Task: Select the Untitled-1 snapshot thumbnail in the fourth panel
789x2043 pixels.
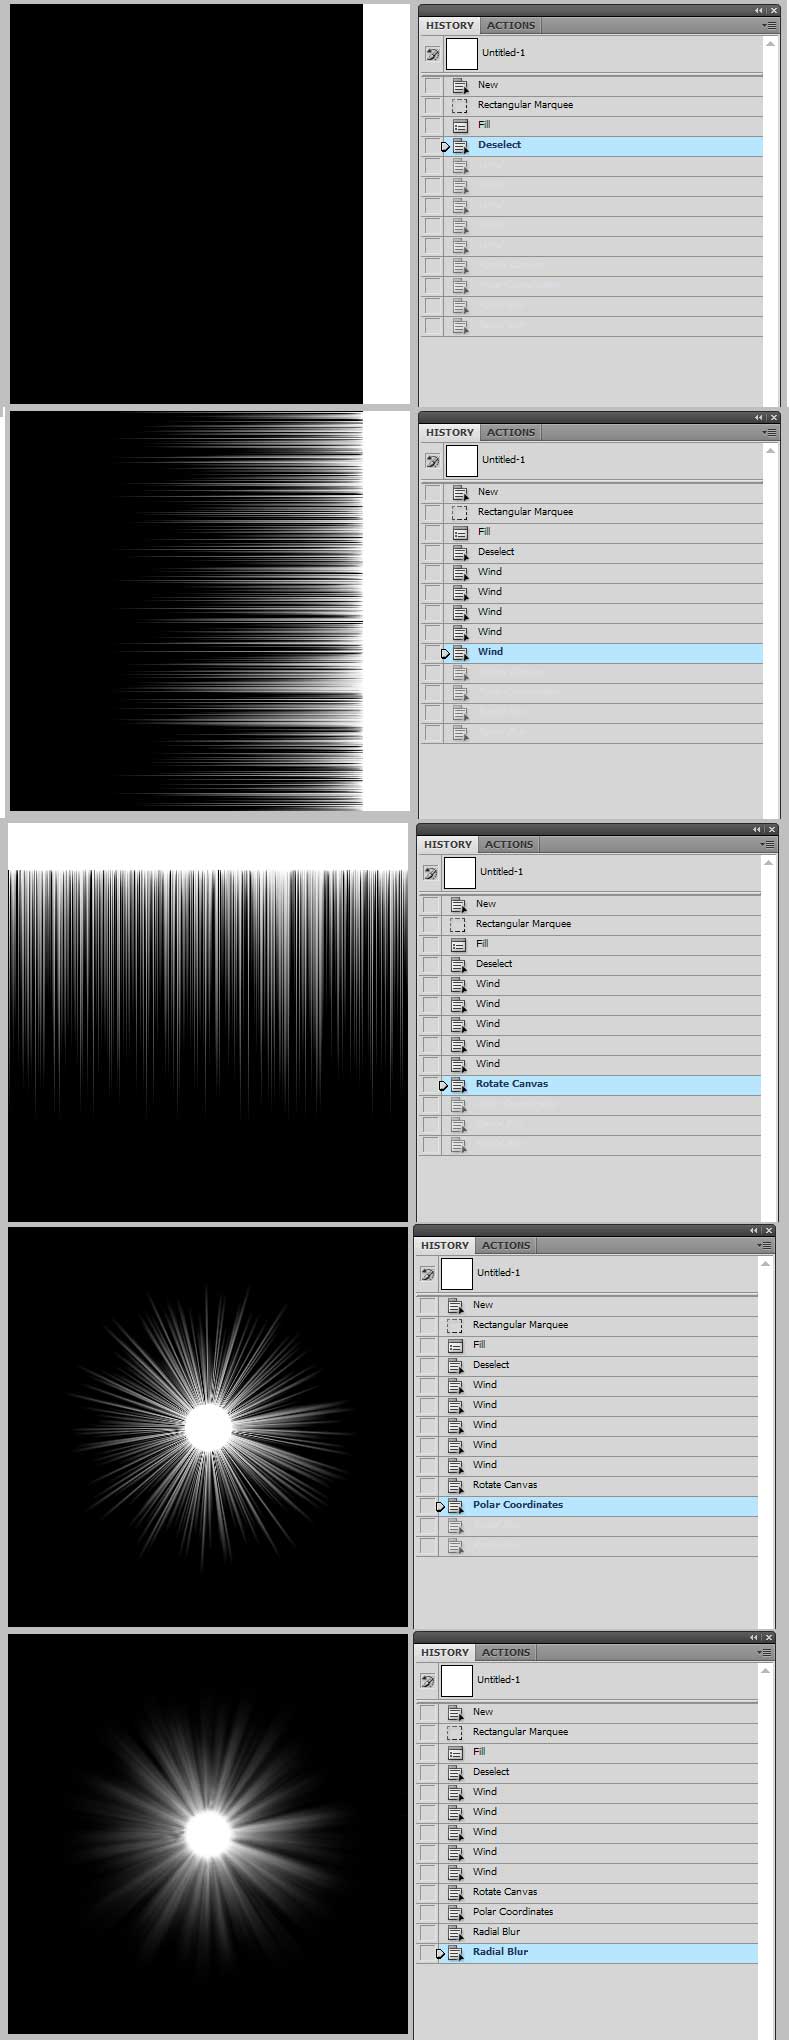Action: [457, 1274]
